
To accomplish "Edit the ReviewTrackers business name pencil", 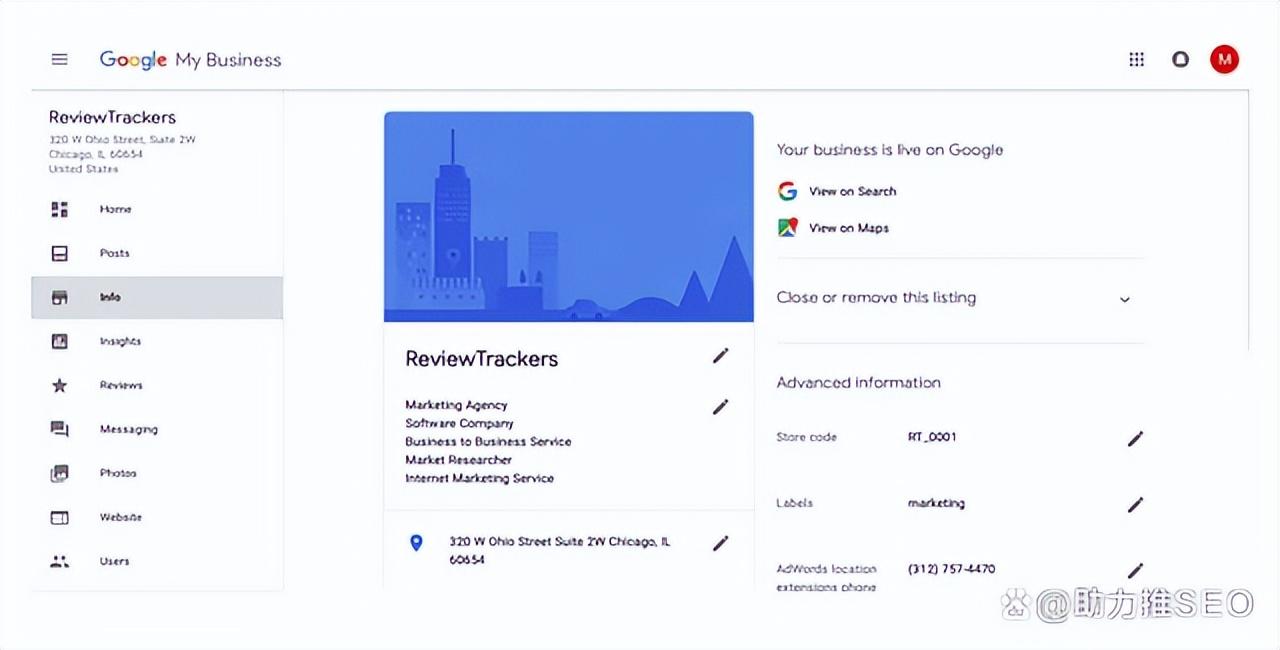I will [720, 356].
